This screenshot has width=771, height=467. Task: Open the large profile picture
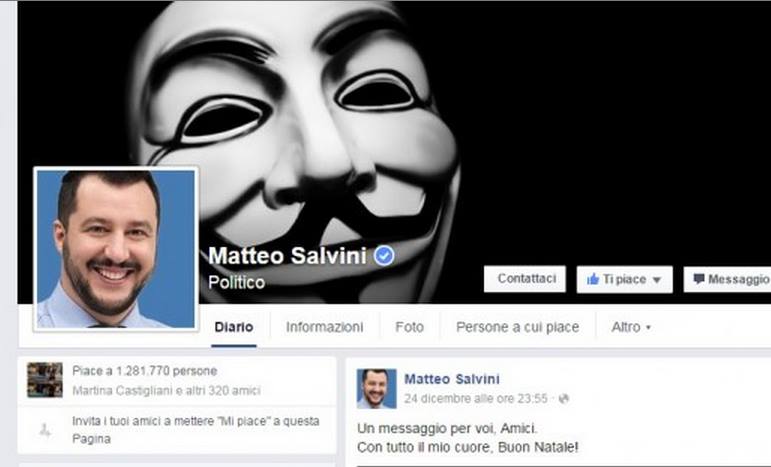(116, 249)
